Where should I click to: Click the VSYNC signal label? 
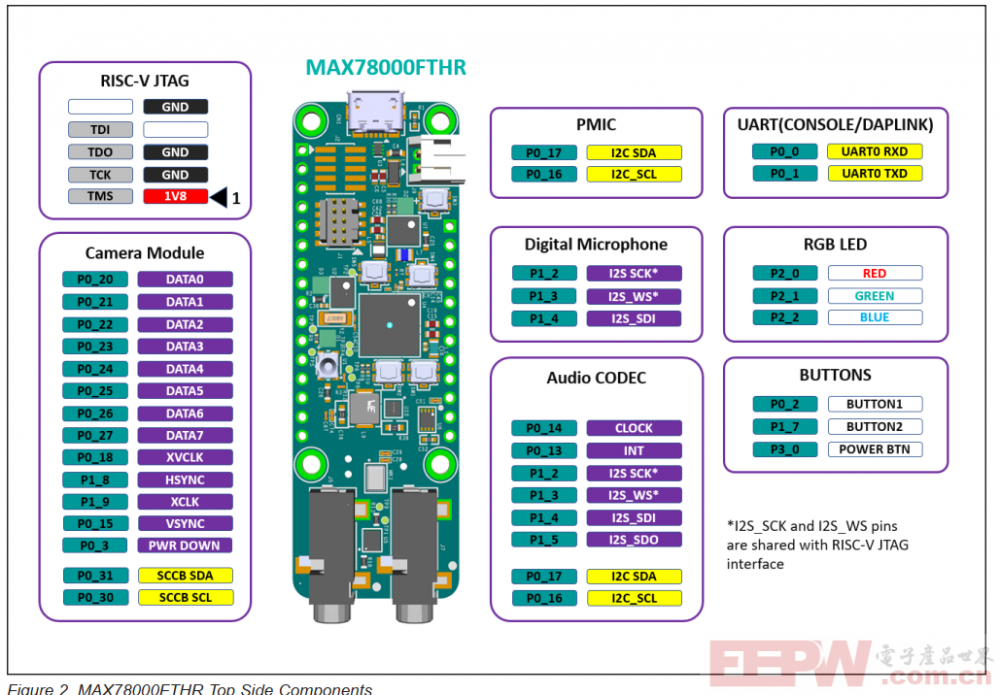(185, 523)
